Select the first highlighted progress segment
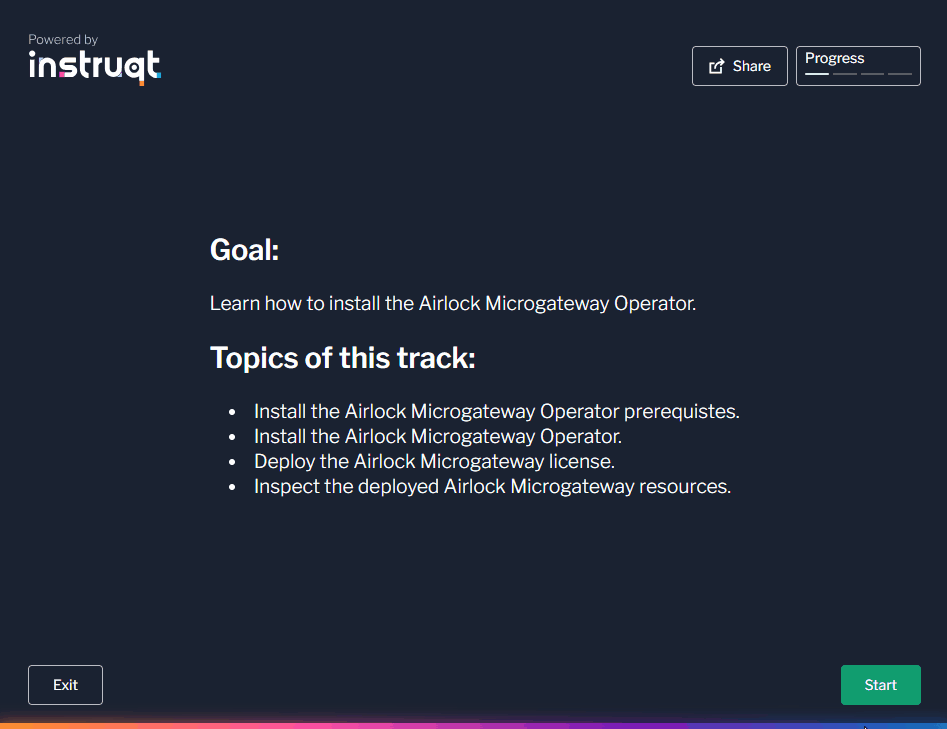947x729 pixels. [817, 74]
